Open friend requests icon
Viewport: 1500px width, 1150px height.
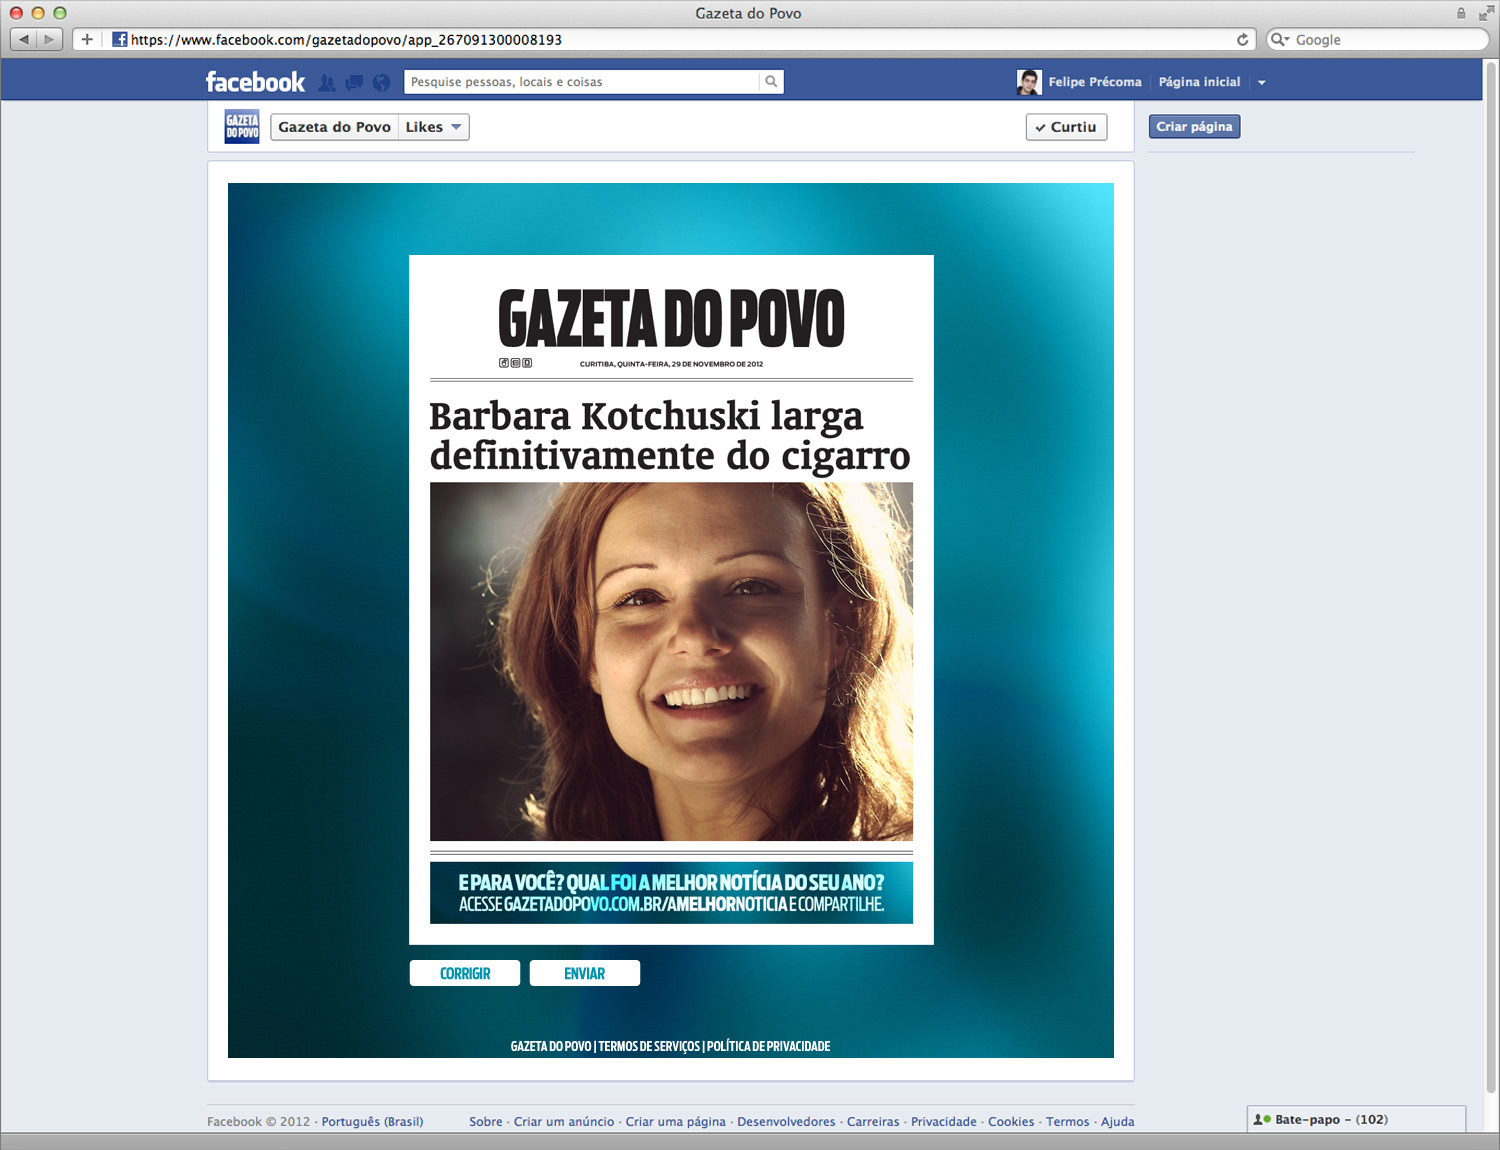point(327,83)
